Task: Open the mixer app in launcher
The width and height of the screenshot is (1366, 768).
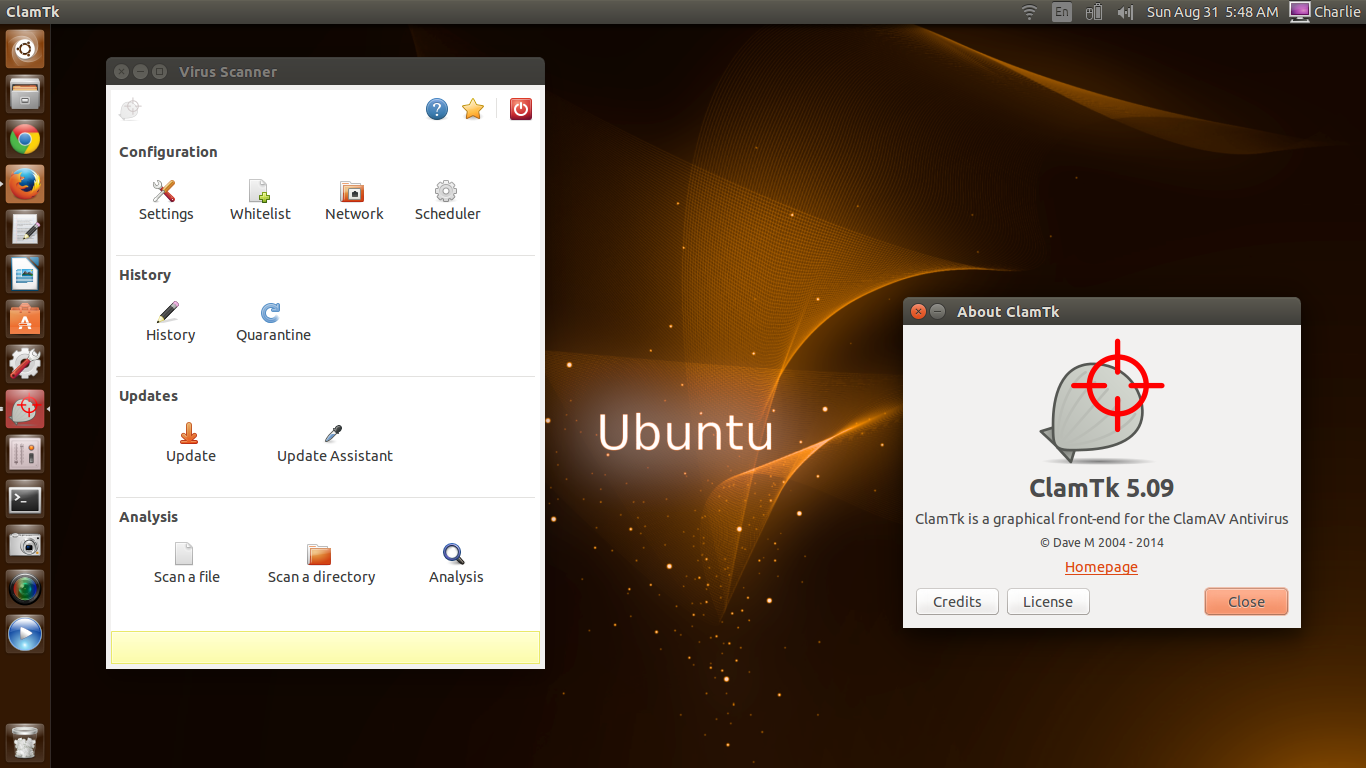Action: [x=25, y=454]
